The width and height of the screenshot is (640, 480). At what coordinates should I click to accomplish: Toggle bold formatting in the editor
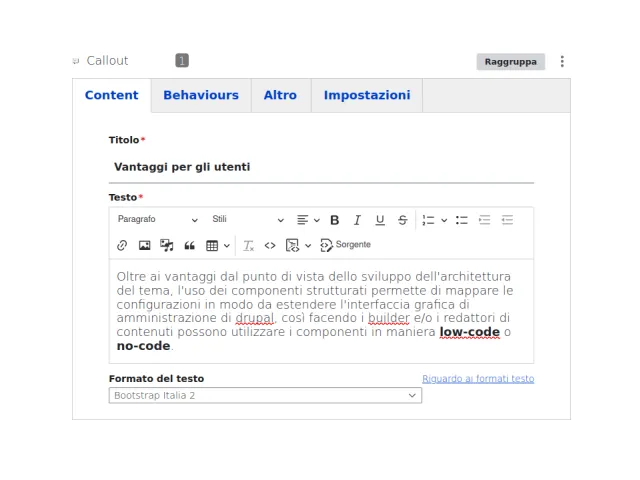tap(335, 220)
